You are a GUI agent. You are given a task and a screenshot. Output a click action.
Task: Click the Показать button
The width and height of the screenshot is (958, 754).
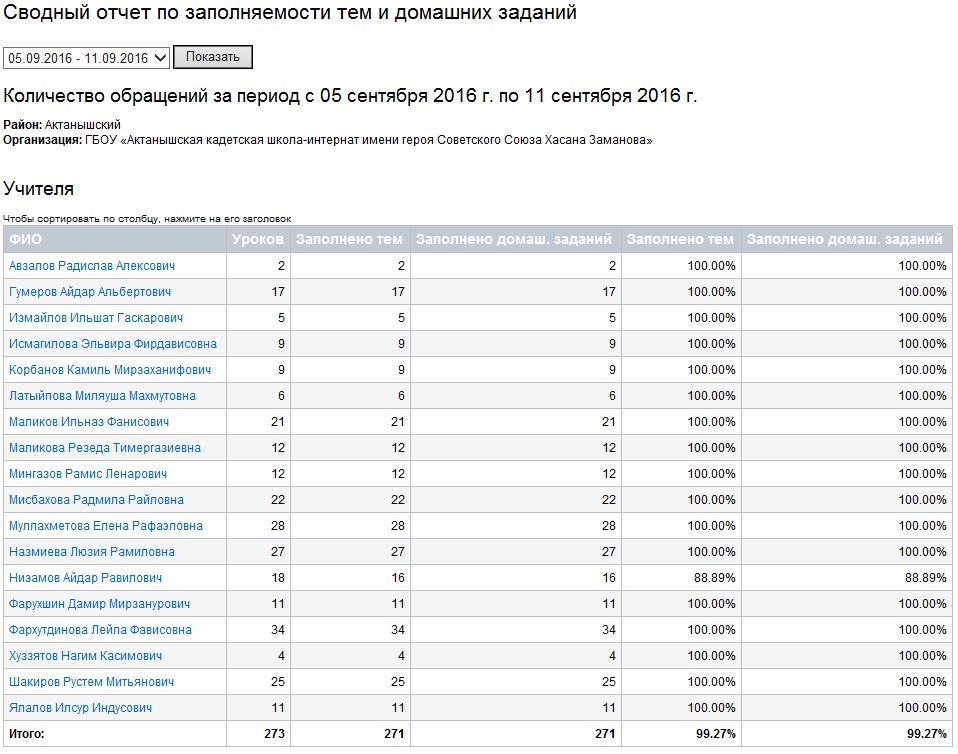213,57
